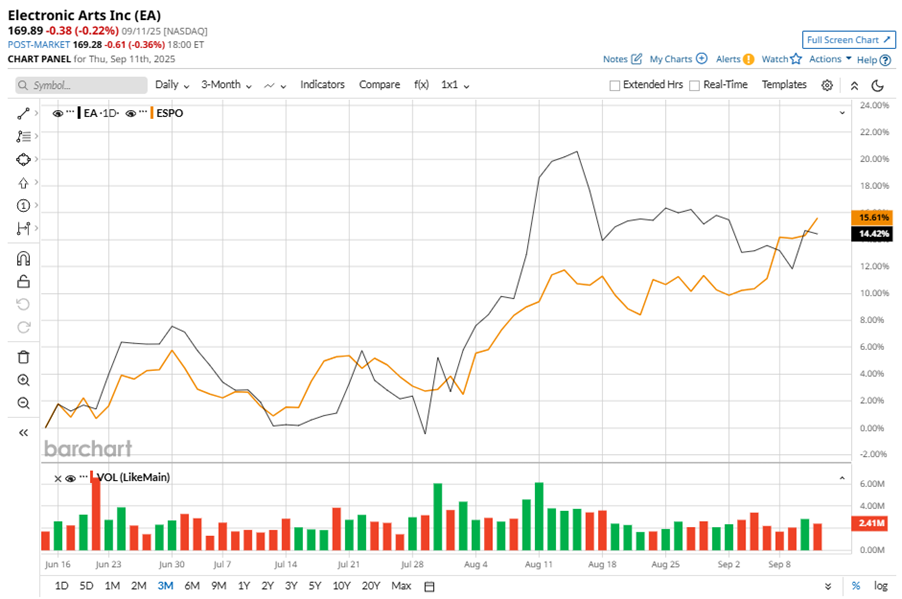Open the 1x1 grid layout dropdown
Viewport: 902px width, 599px height.
[455, 85]
